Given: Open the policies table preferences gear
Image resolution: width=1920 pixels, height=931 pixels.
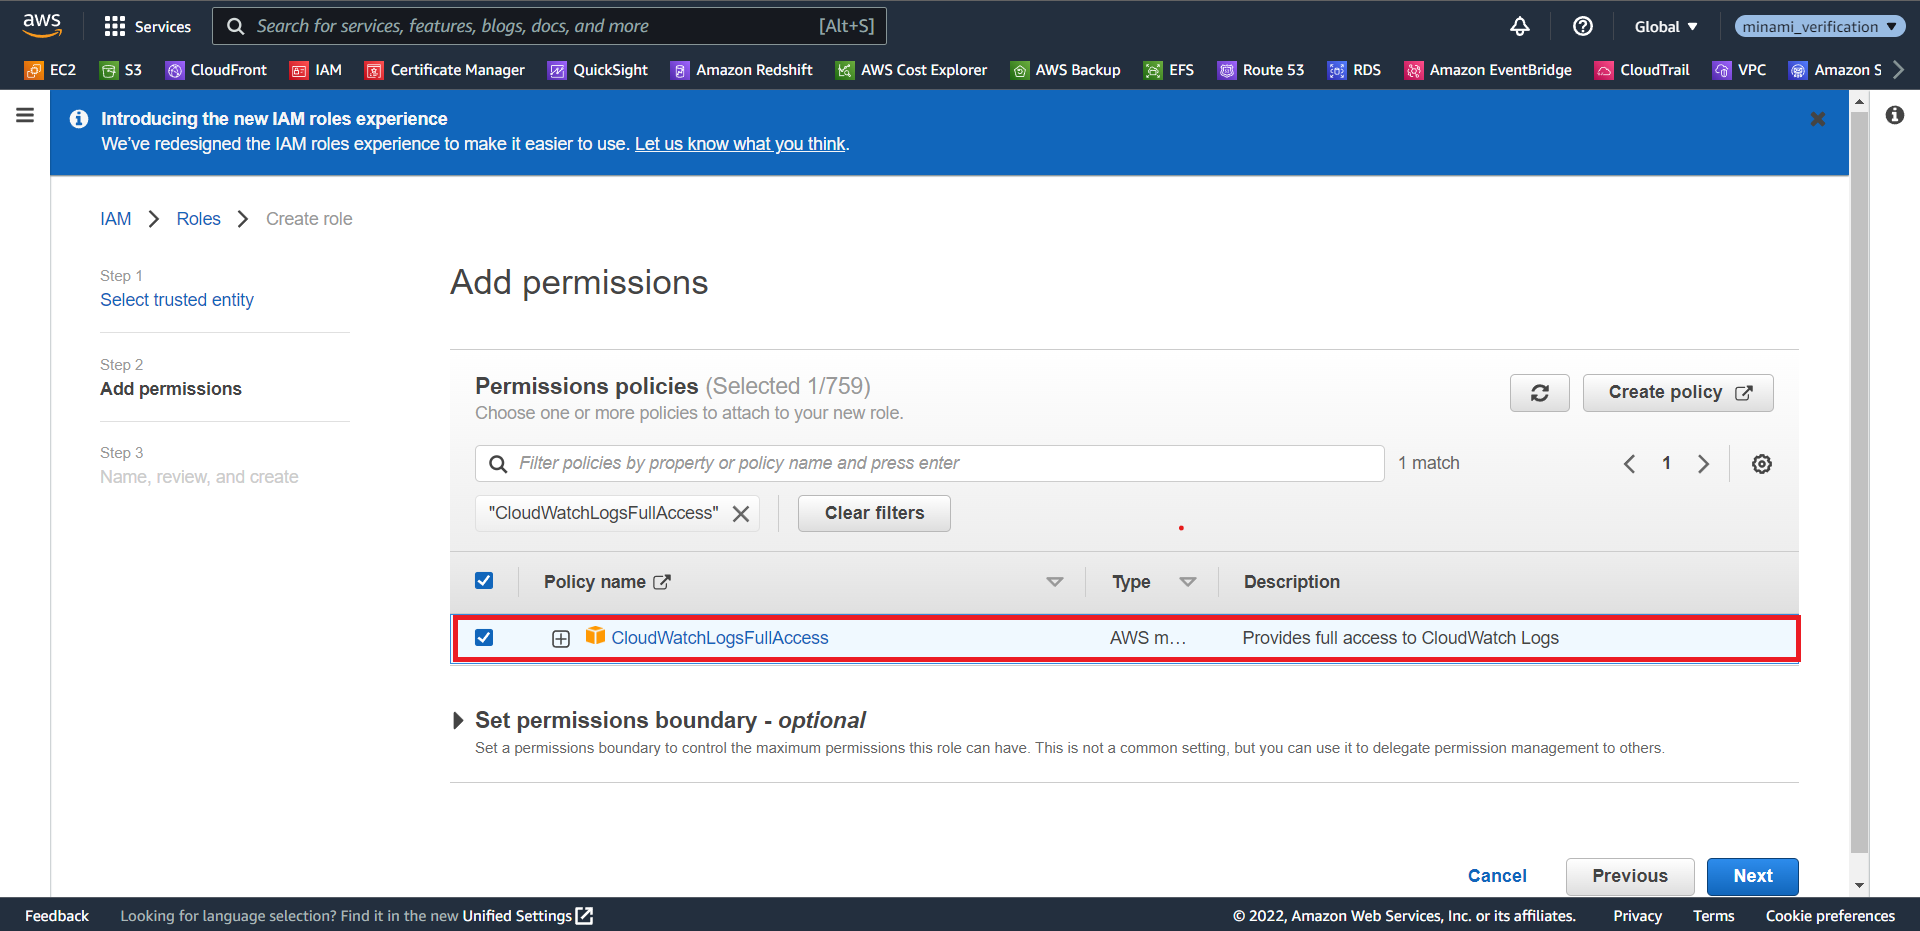Looking at the screenshot, I should (x=1762, y=463).
